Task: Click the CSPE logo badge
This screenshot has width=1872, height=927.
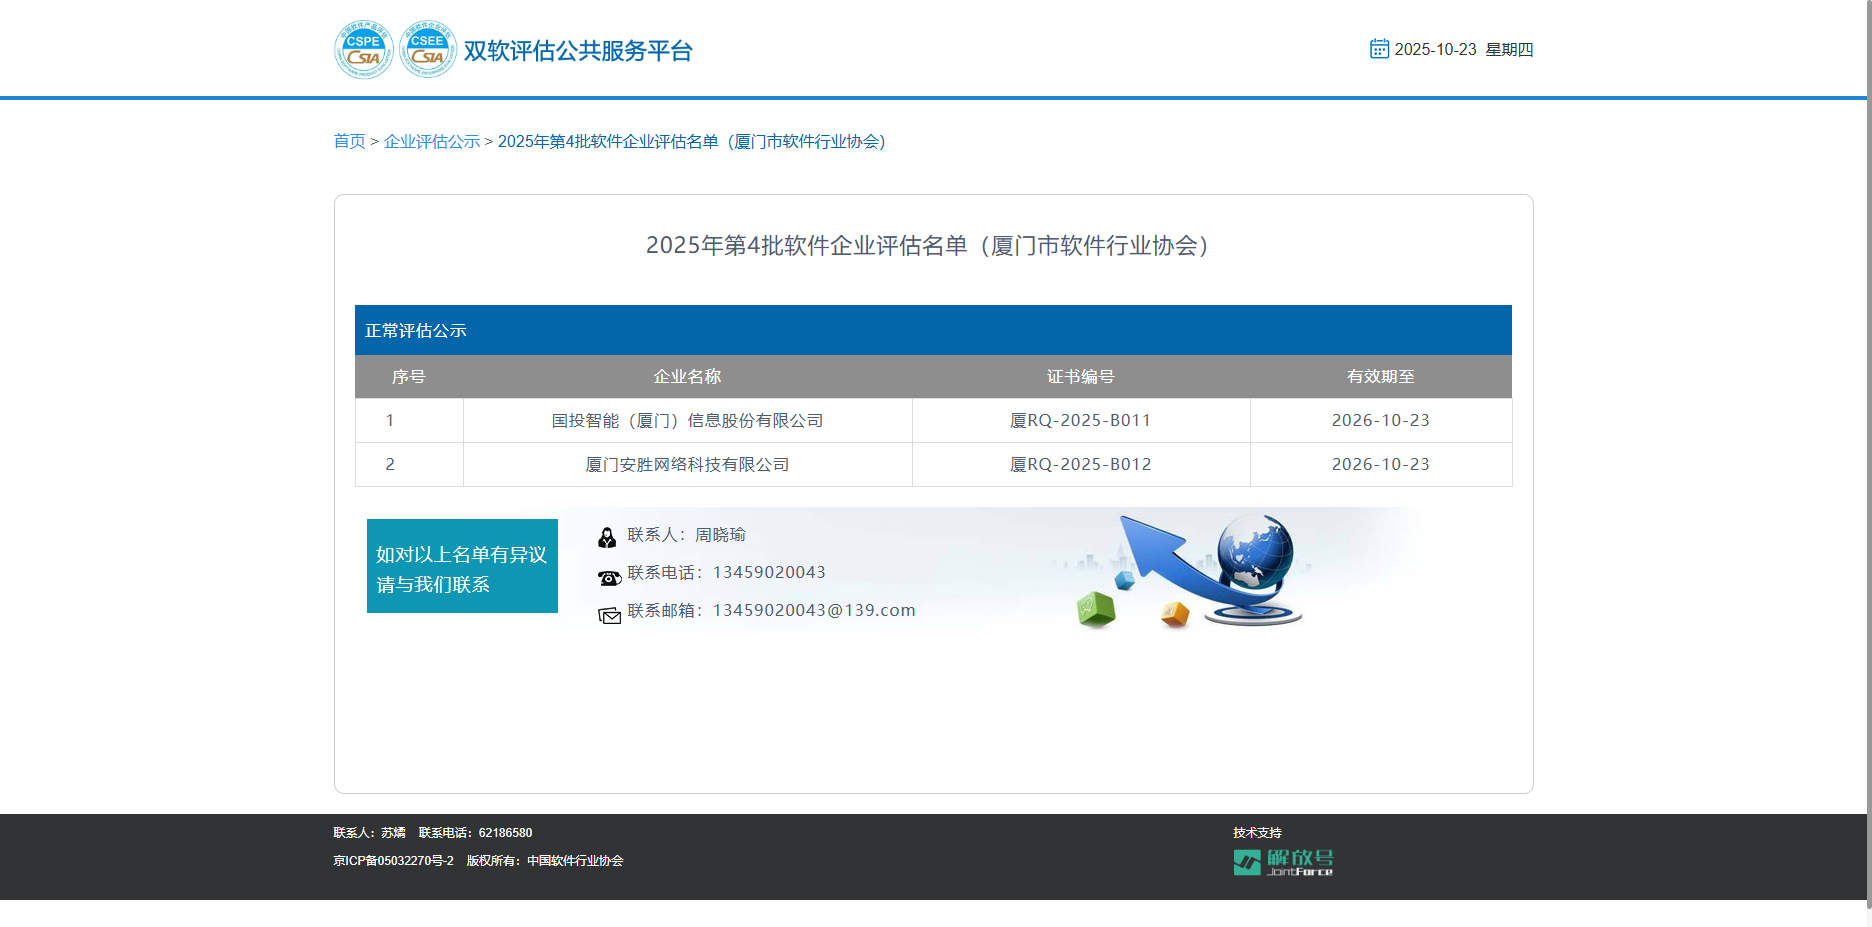Action: pyautogui.click(x=363, y=49)
